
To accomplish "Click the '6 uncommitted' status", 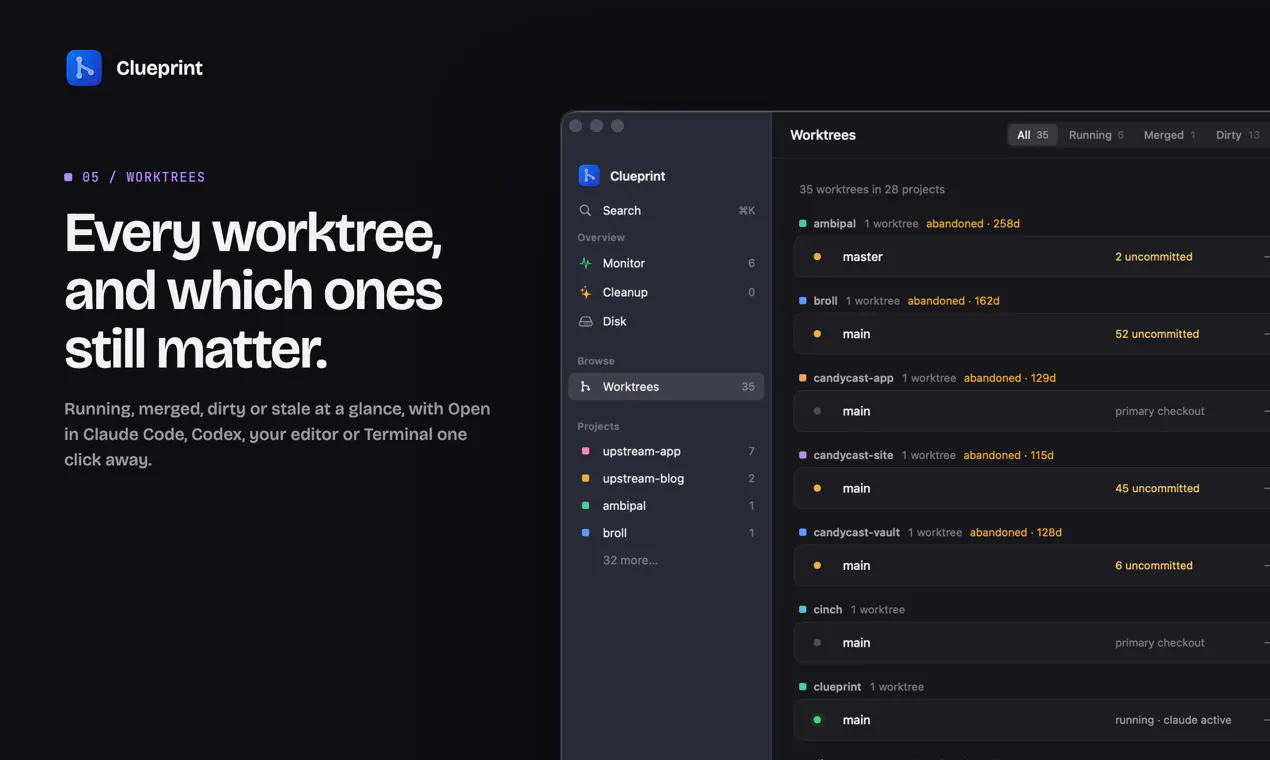I will tap(1154, 565).
